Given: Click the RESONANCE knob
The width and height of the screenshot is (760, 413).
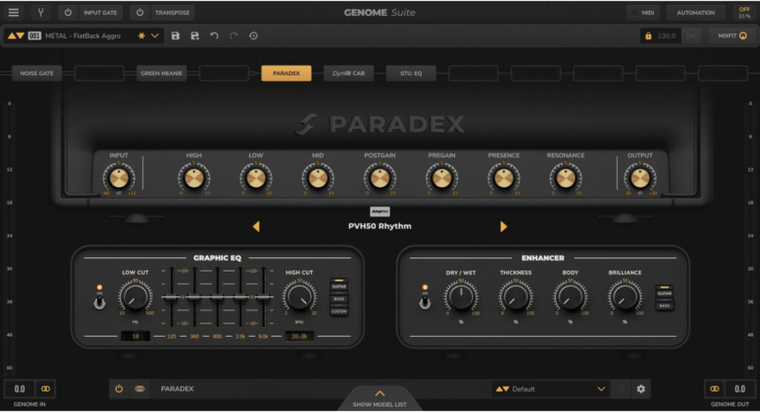Looking at the screenshot, I should (x=566, y=178).
